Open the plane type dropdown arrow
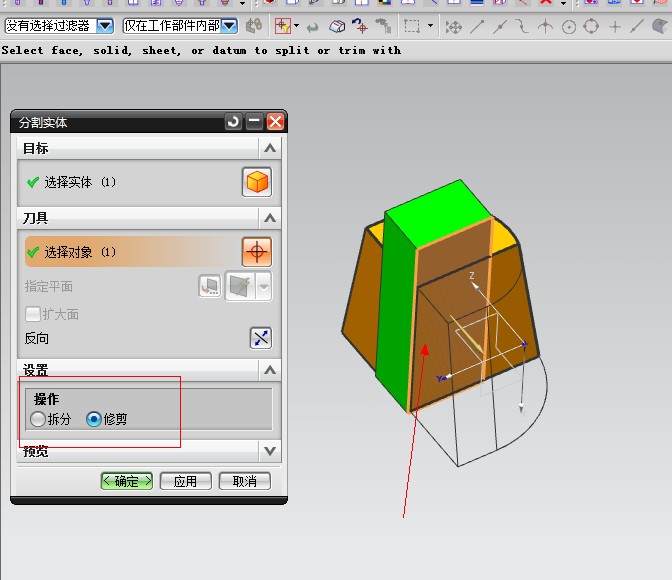Viewport: 672px width, 580px height. click(264, 286)
